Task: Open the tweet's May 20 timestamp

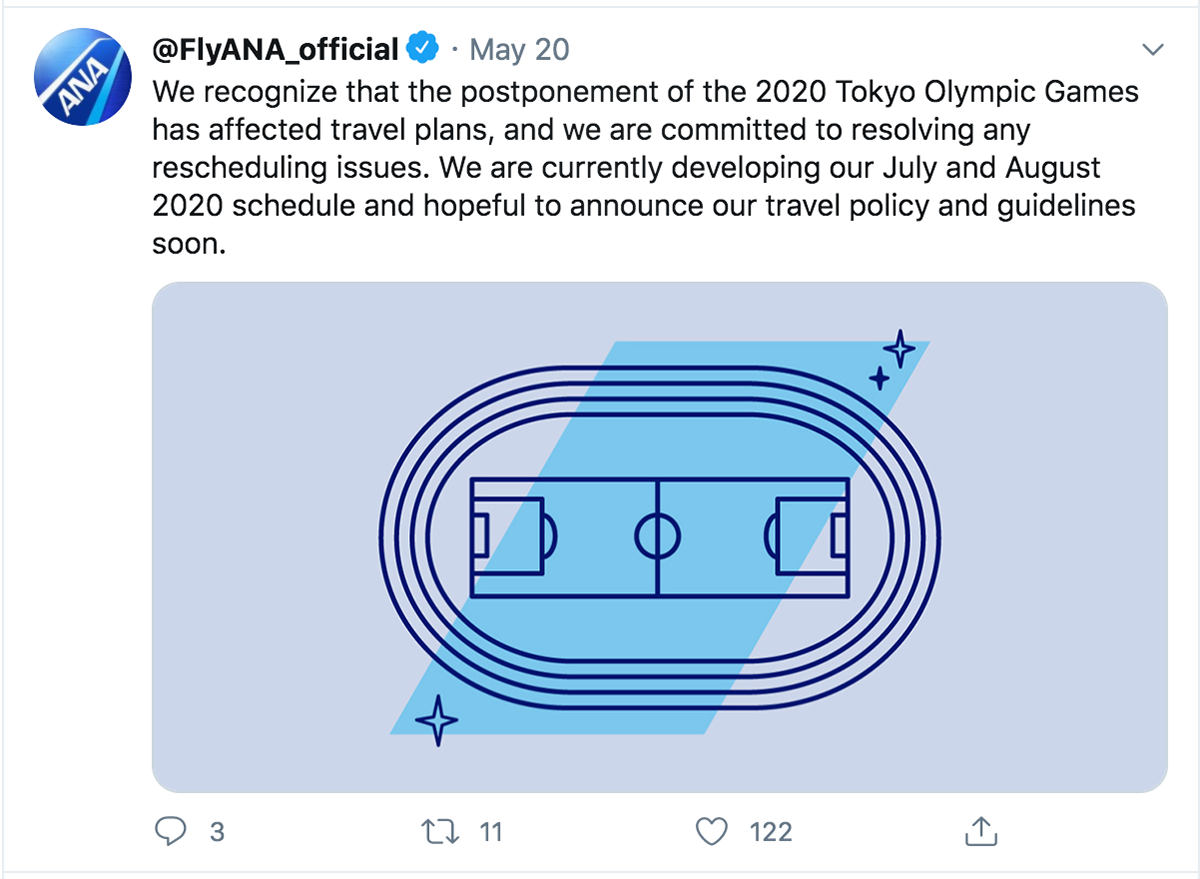Action: click(520, 48)
